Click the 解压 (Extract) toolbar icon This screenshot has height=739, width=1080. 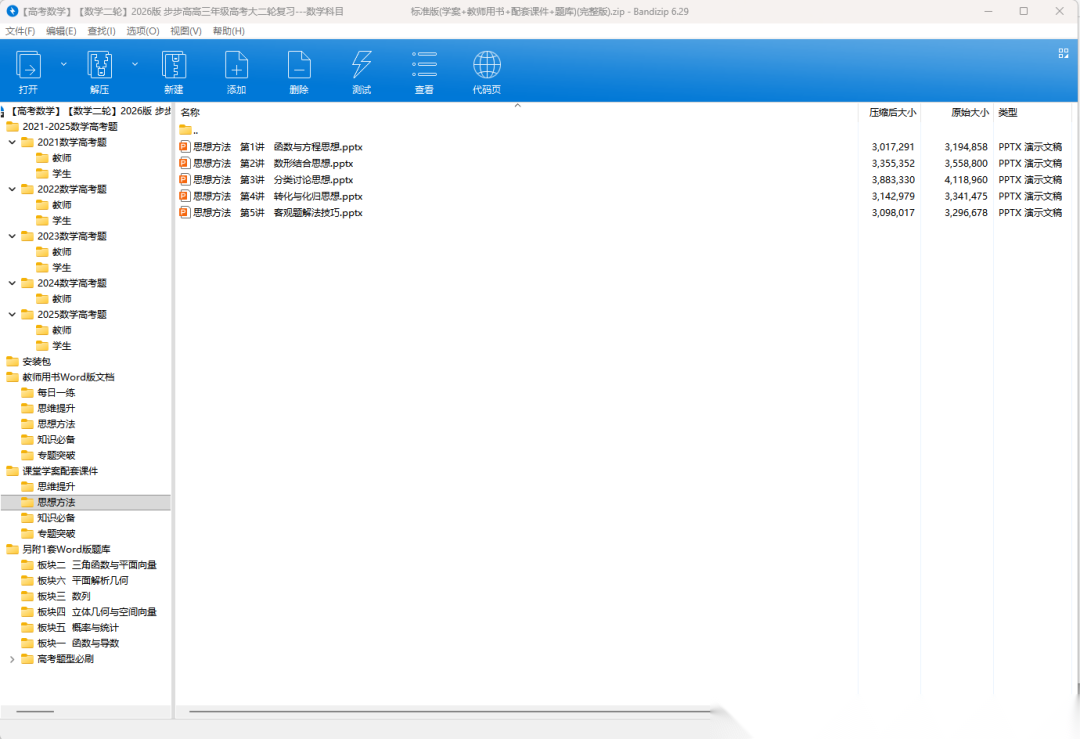point(99,67)
